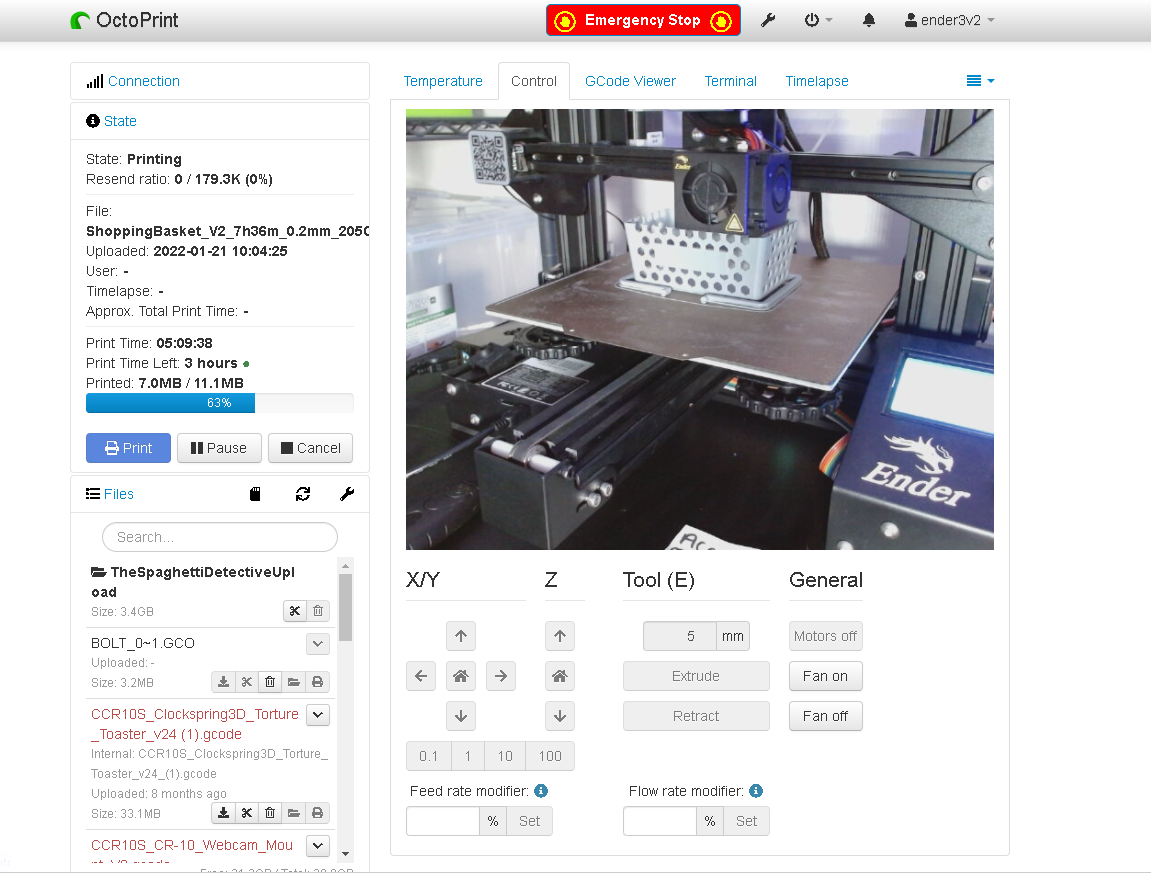Expand details for CCR10S_CR-10_Webcam_Mou file
Viewport: 1151px width, 876px height.
[x=318, y=845]
